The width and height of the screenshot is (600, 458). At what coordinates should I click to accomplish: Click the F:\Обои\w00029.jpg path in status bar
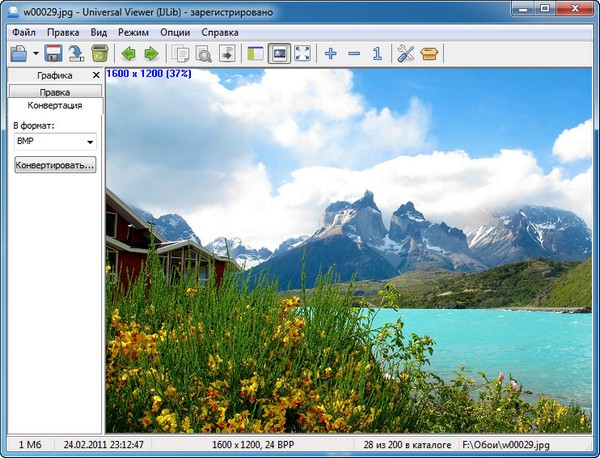(x=506, y=445)
